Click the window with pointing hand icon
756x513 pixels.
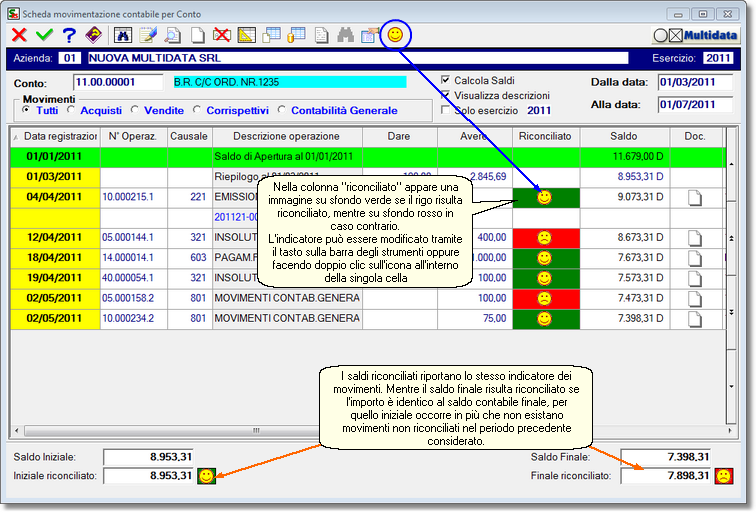coord(370,35)
